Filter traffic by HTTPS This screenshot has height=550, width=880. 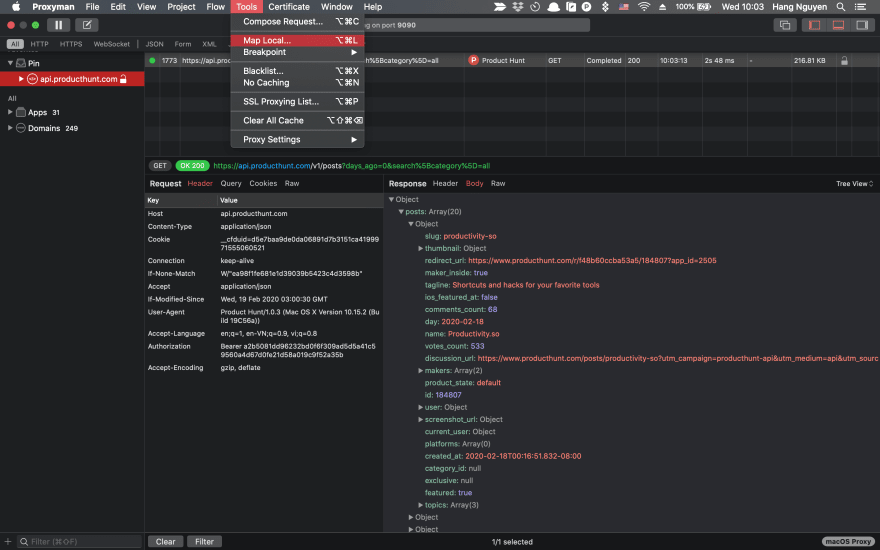[x=71, y=44]
